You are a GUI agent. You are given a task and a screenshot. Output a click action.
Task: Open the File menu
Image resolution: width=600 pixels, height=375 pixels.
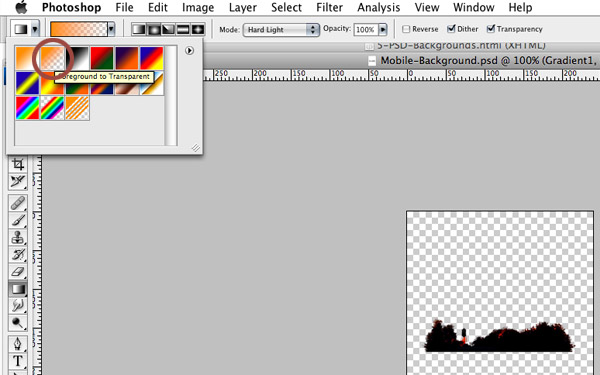[x=124, y=7]
